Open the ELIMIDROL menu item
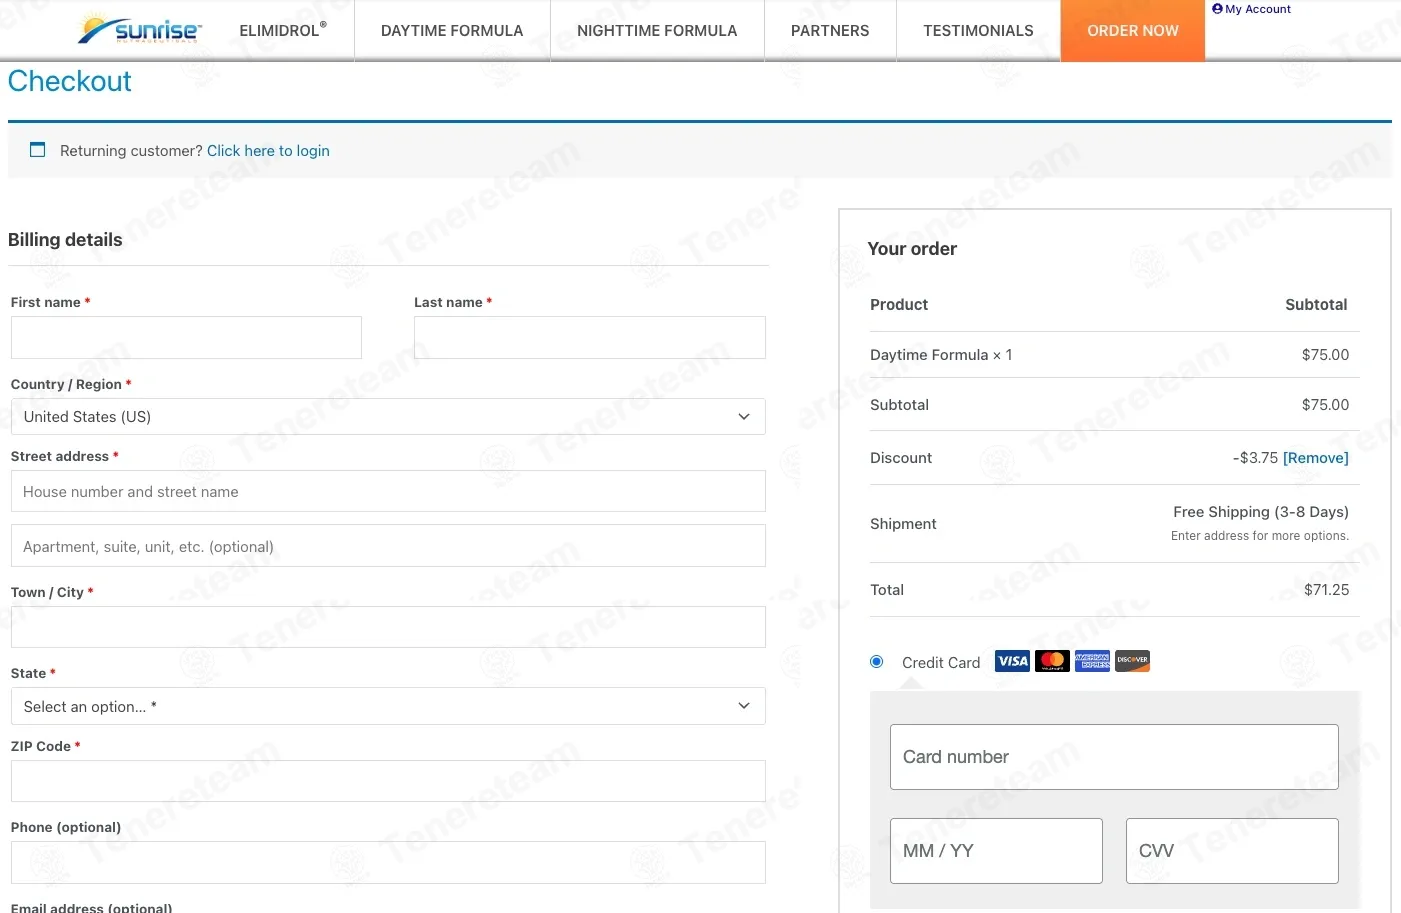Screen dimensions: 1401x913 coord(283,31)
